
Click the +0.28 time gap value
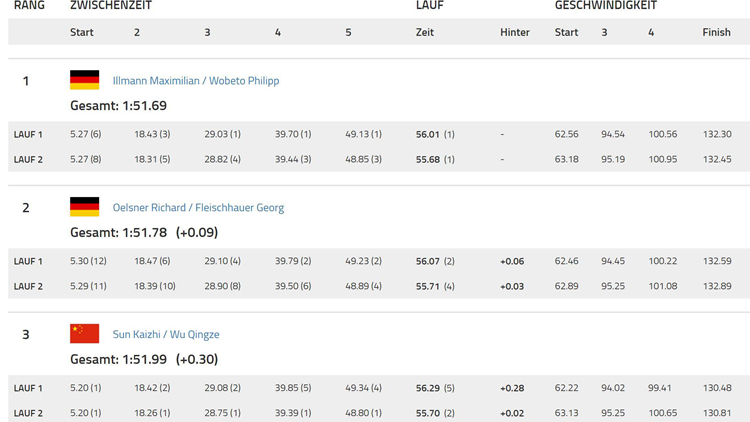(x=512, y=388)
